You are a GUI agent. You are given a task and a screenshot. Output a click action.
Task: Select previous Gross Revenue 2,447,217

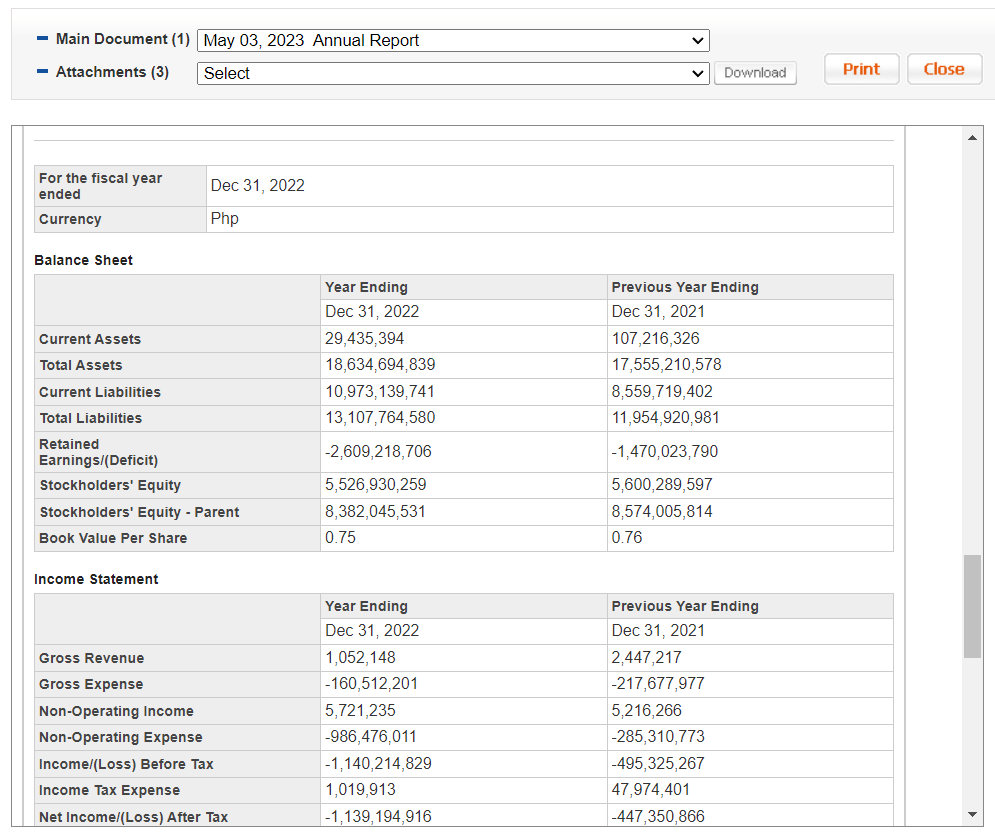(647, 658)
